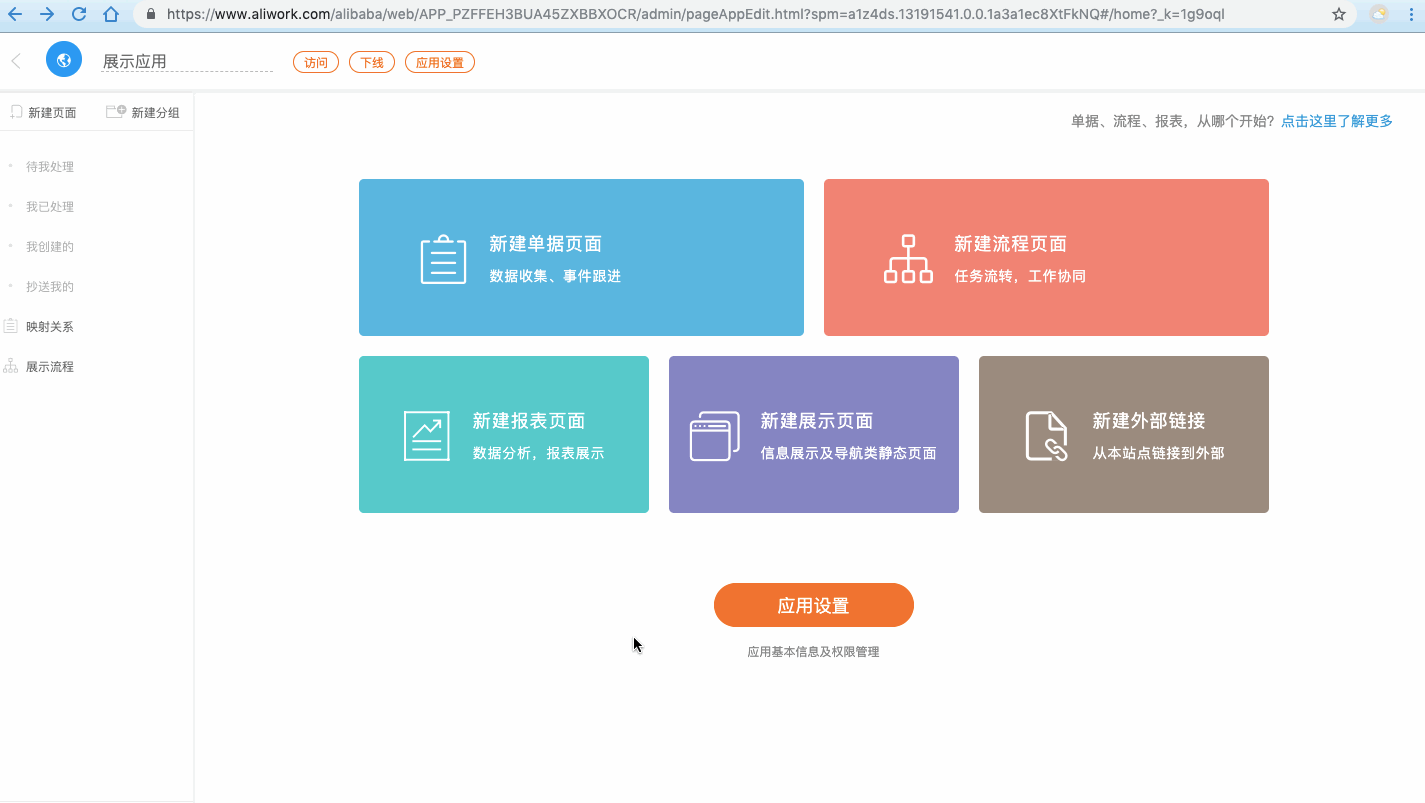This screenshot has height=803, width=1425.
Task: Click the 任务流转，工作协同 subtitle
Action: click(x=1020, y=276)
